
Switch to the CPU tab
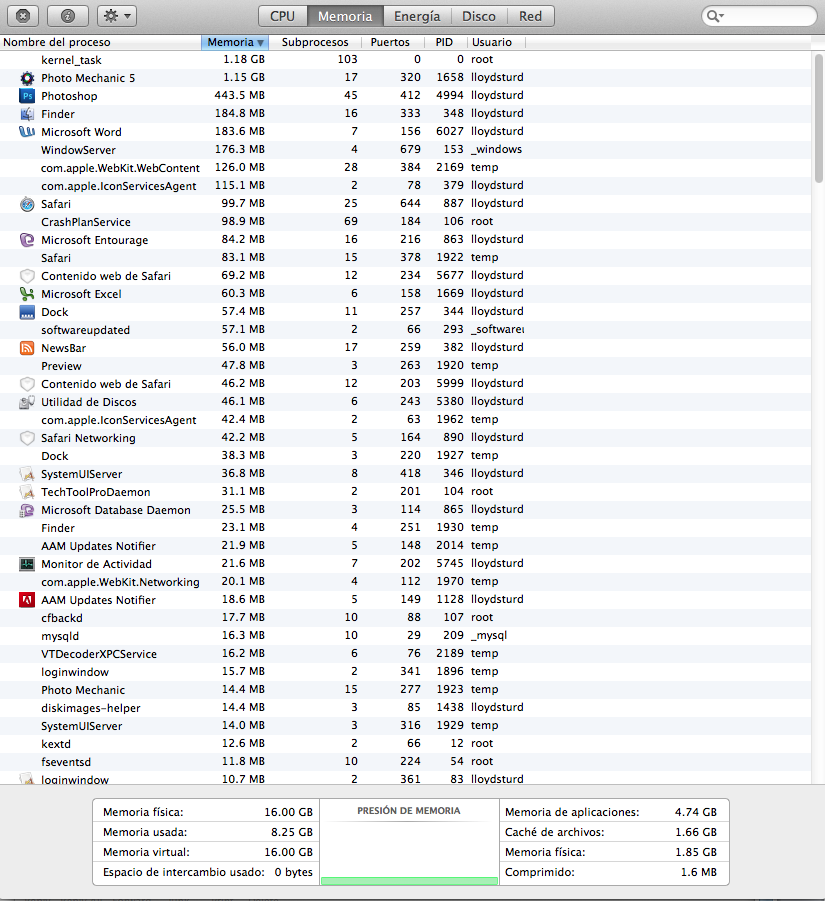pos(283,16)
